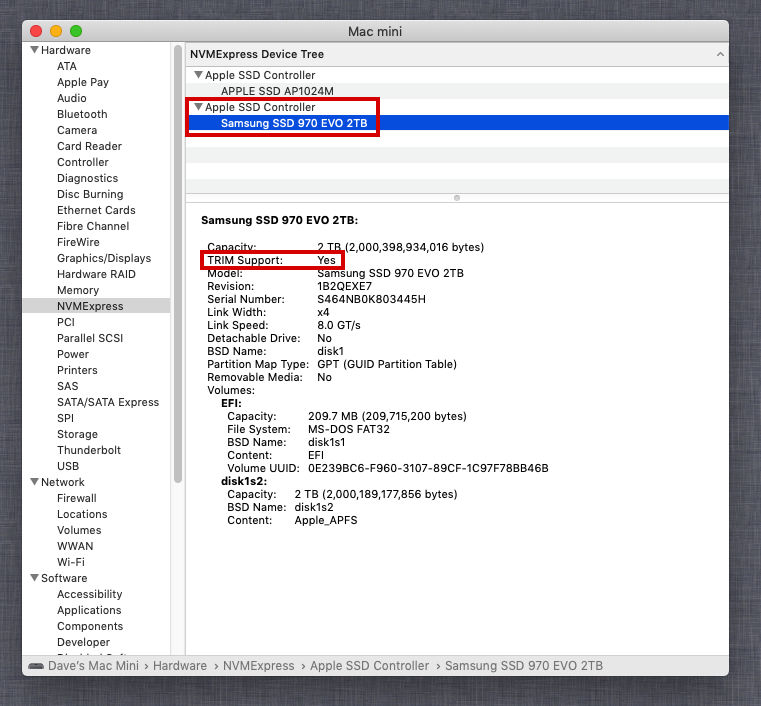Select Samsung SSD 970 EVO 2TB row
Viewport: 761px width, 706px height.
click(x=457, y=123)
